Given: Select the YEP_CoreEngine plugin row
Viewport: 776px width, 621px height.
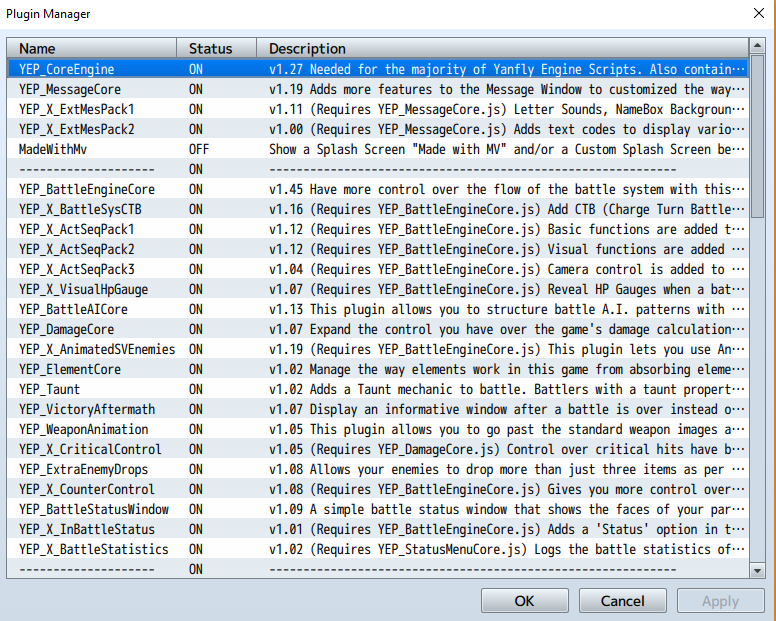Looking at the screenshot, I should point(378,69).
